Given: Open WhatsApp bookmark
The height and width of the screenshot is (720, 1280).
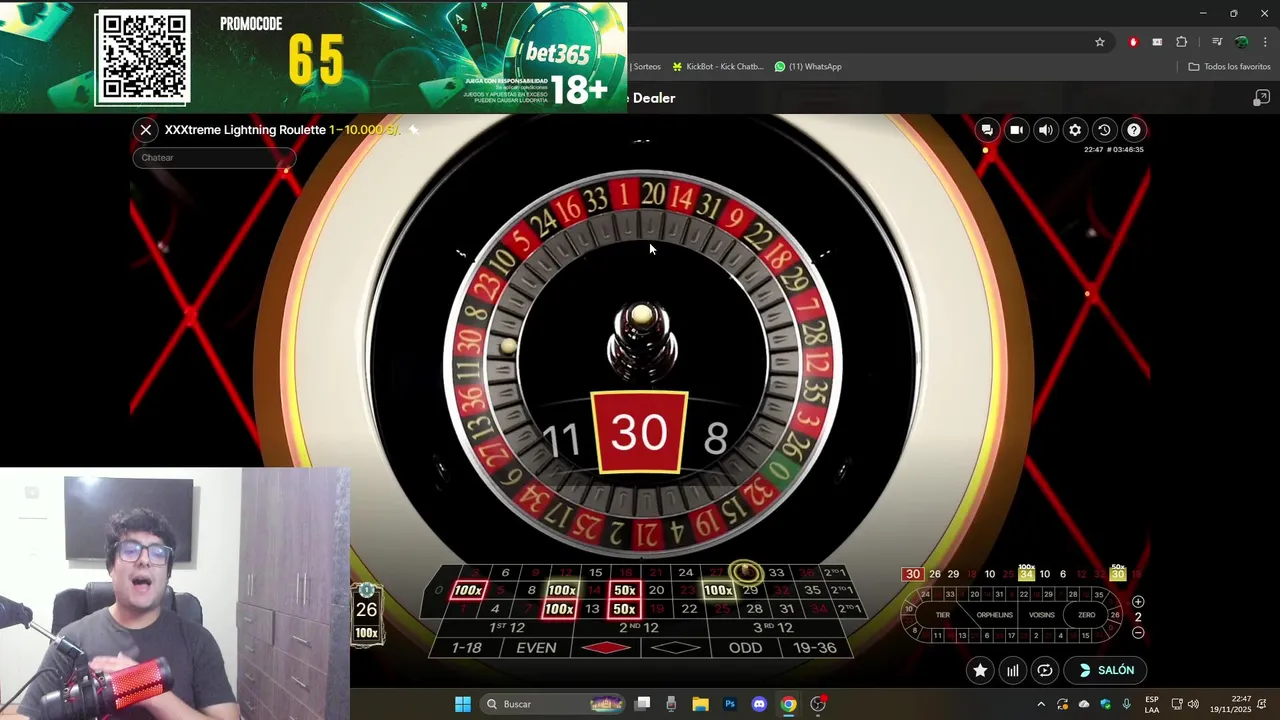Looking at the screenshot, I should (x=808, y=67).
